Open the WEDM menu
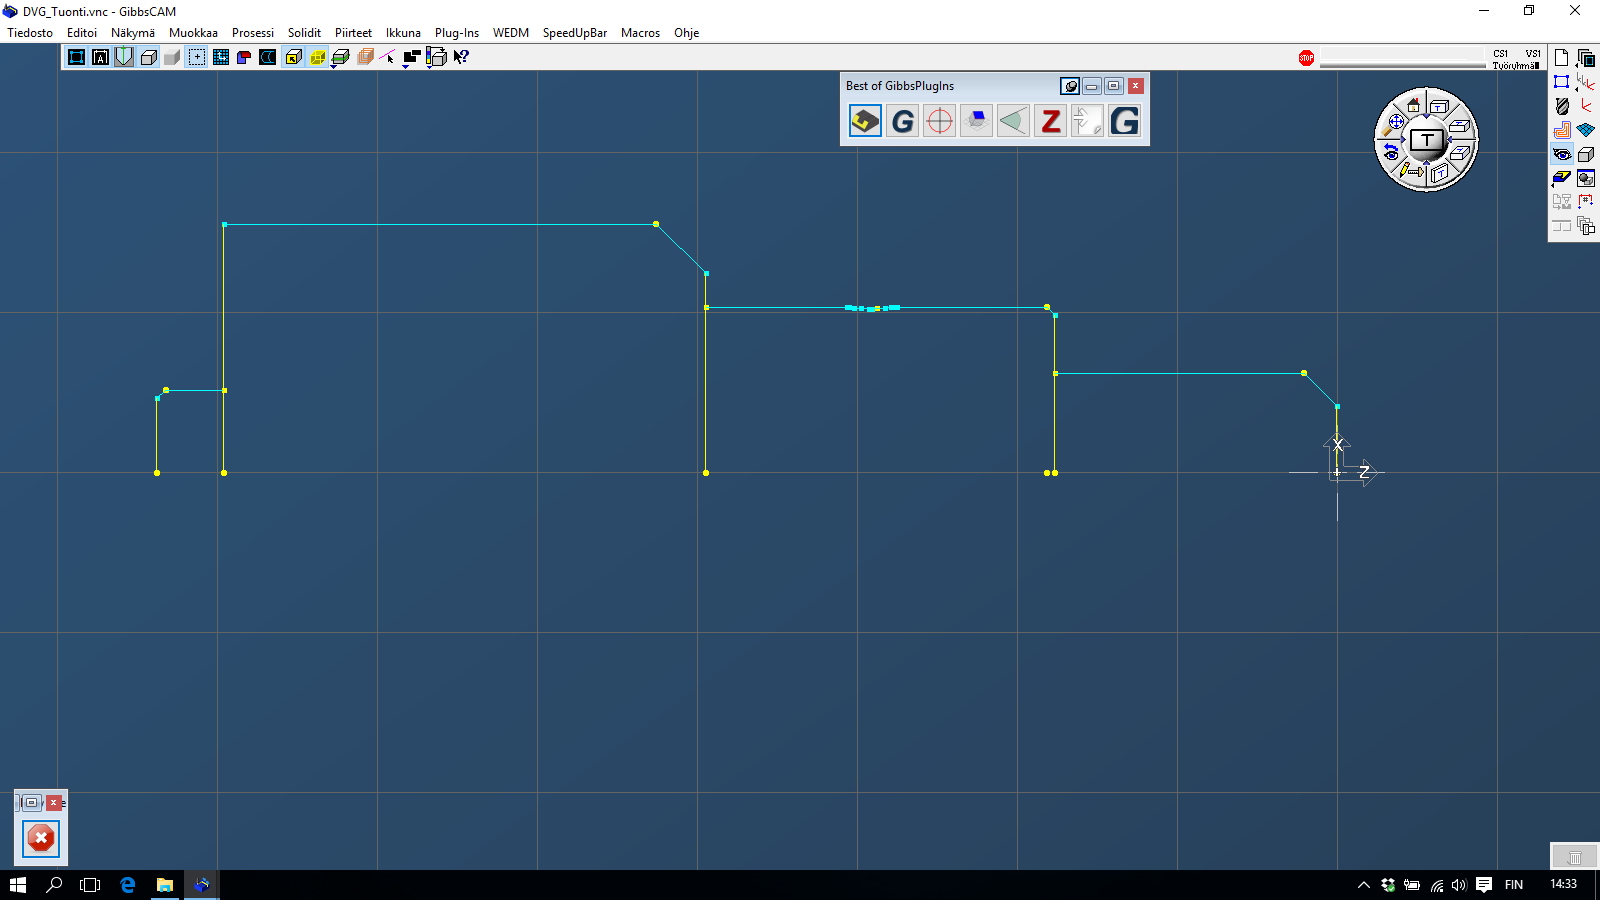 511,33
